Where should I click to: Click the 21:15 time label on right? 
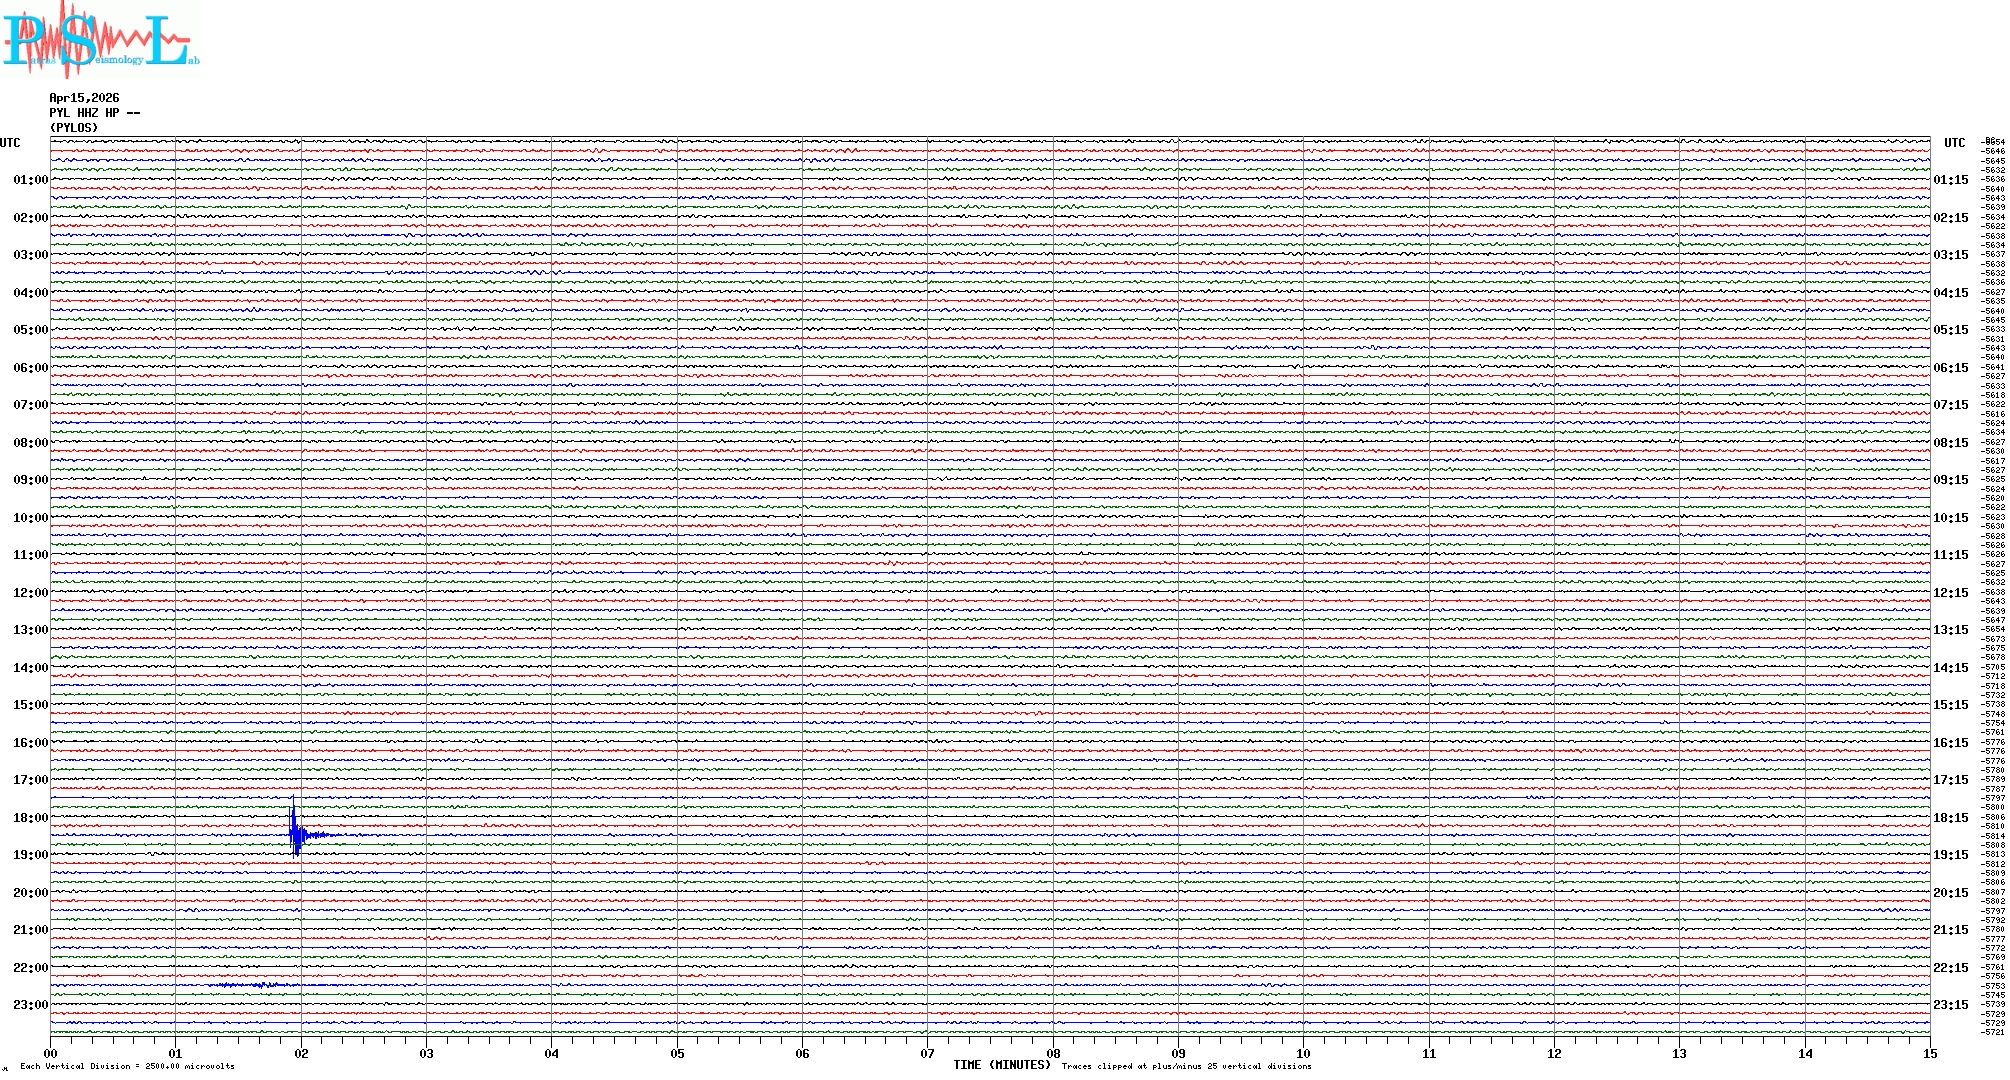click(x=1950, y=930)
